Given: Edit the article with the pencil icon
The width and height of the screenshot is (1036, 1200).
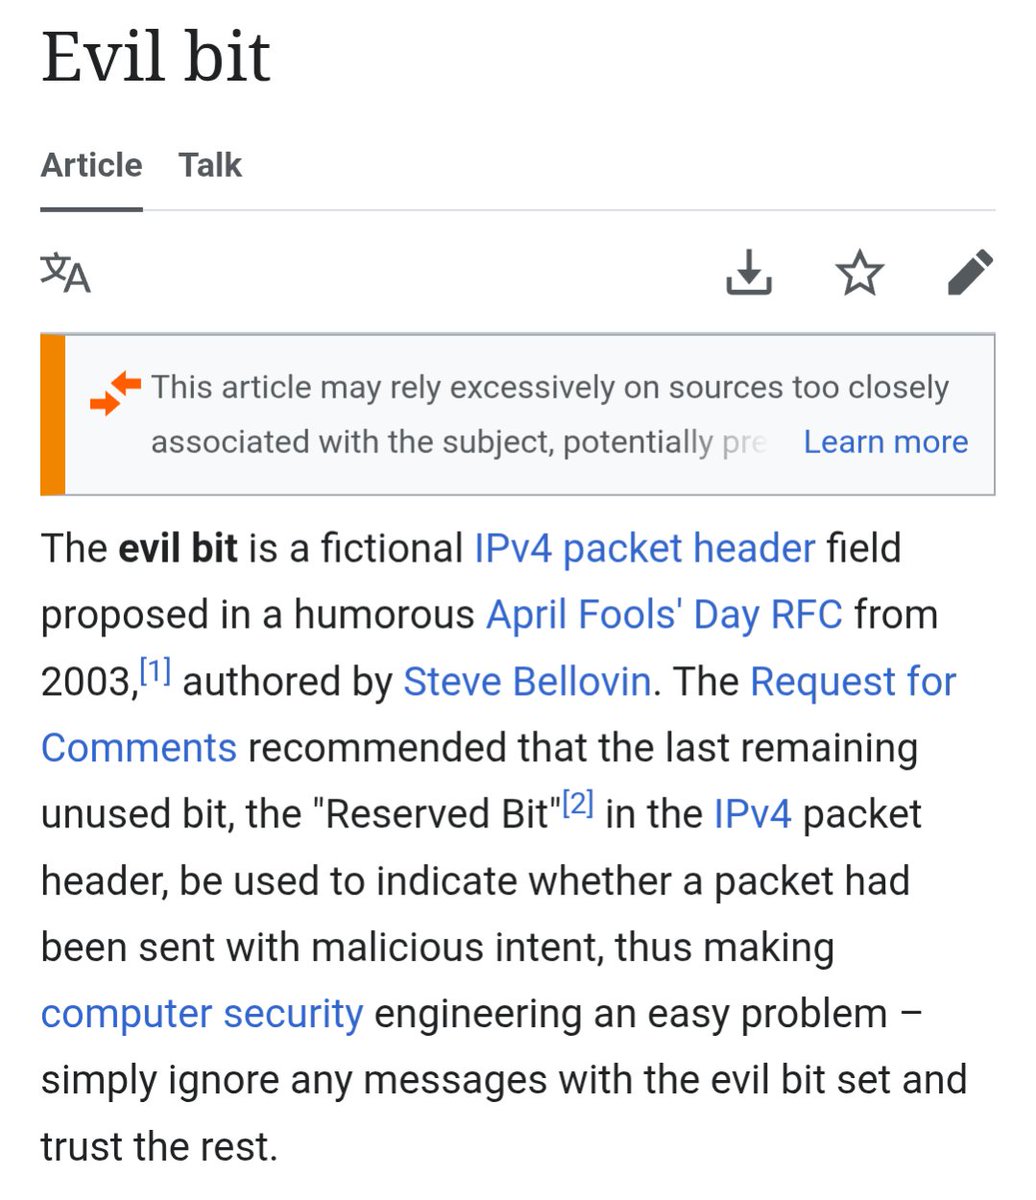Looking at the screenshot, I should 970,273.
